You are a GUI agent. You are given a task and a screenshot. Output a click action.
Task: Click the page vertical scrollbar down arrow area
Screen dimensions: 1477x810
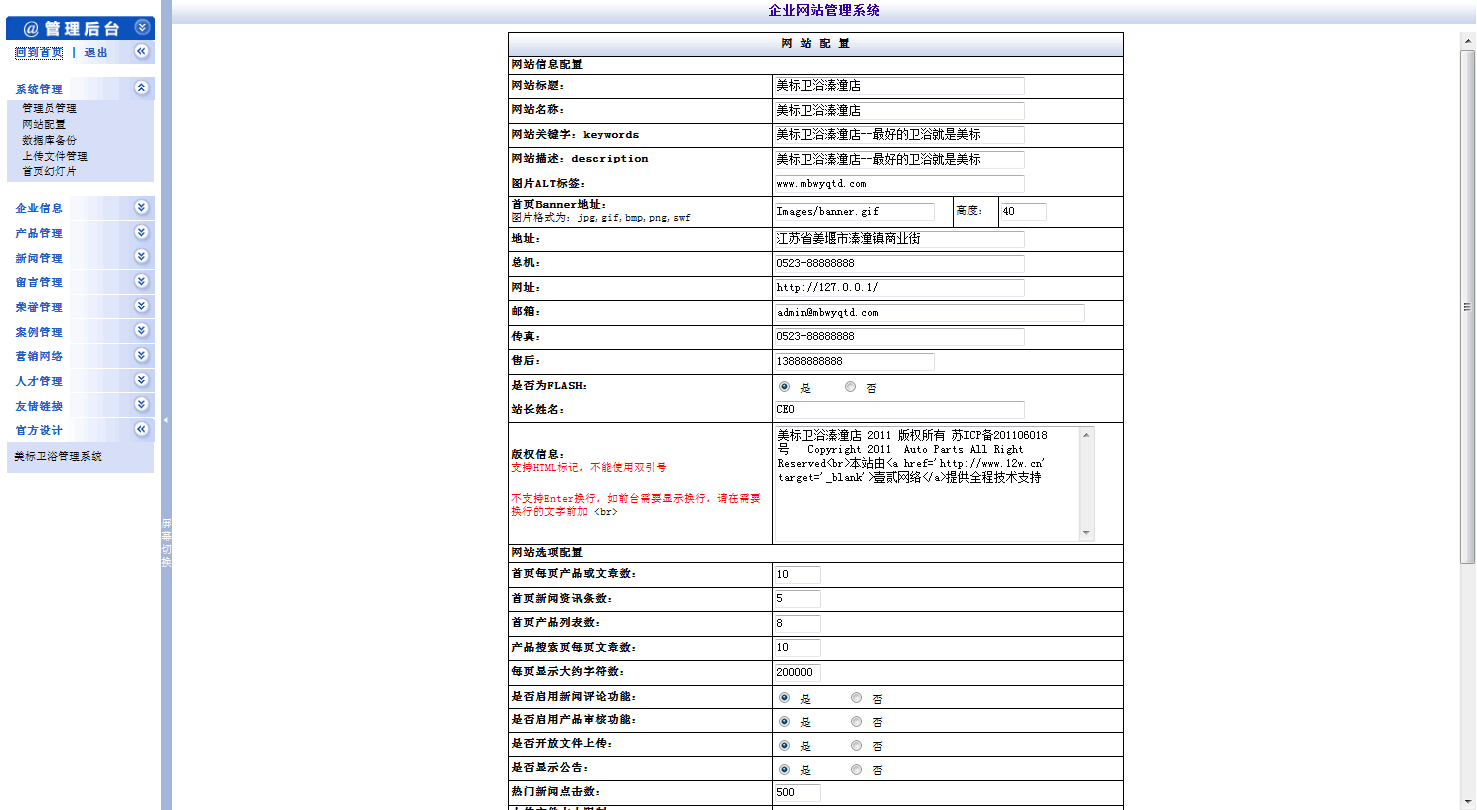[x=1468, y=803]
